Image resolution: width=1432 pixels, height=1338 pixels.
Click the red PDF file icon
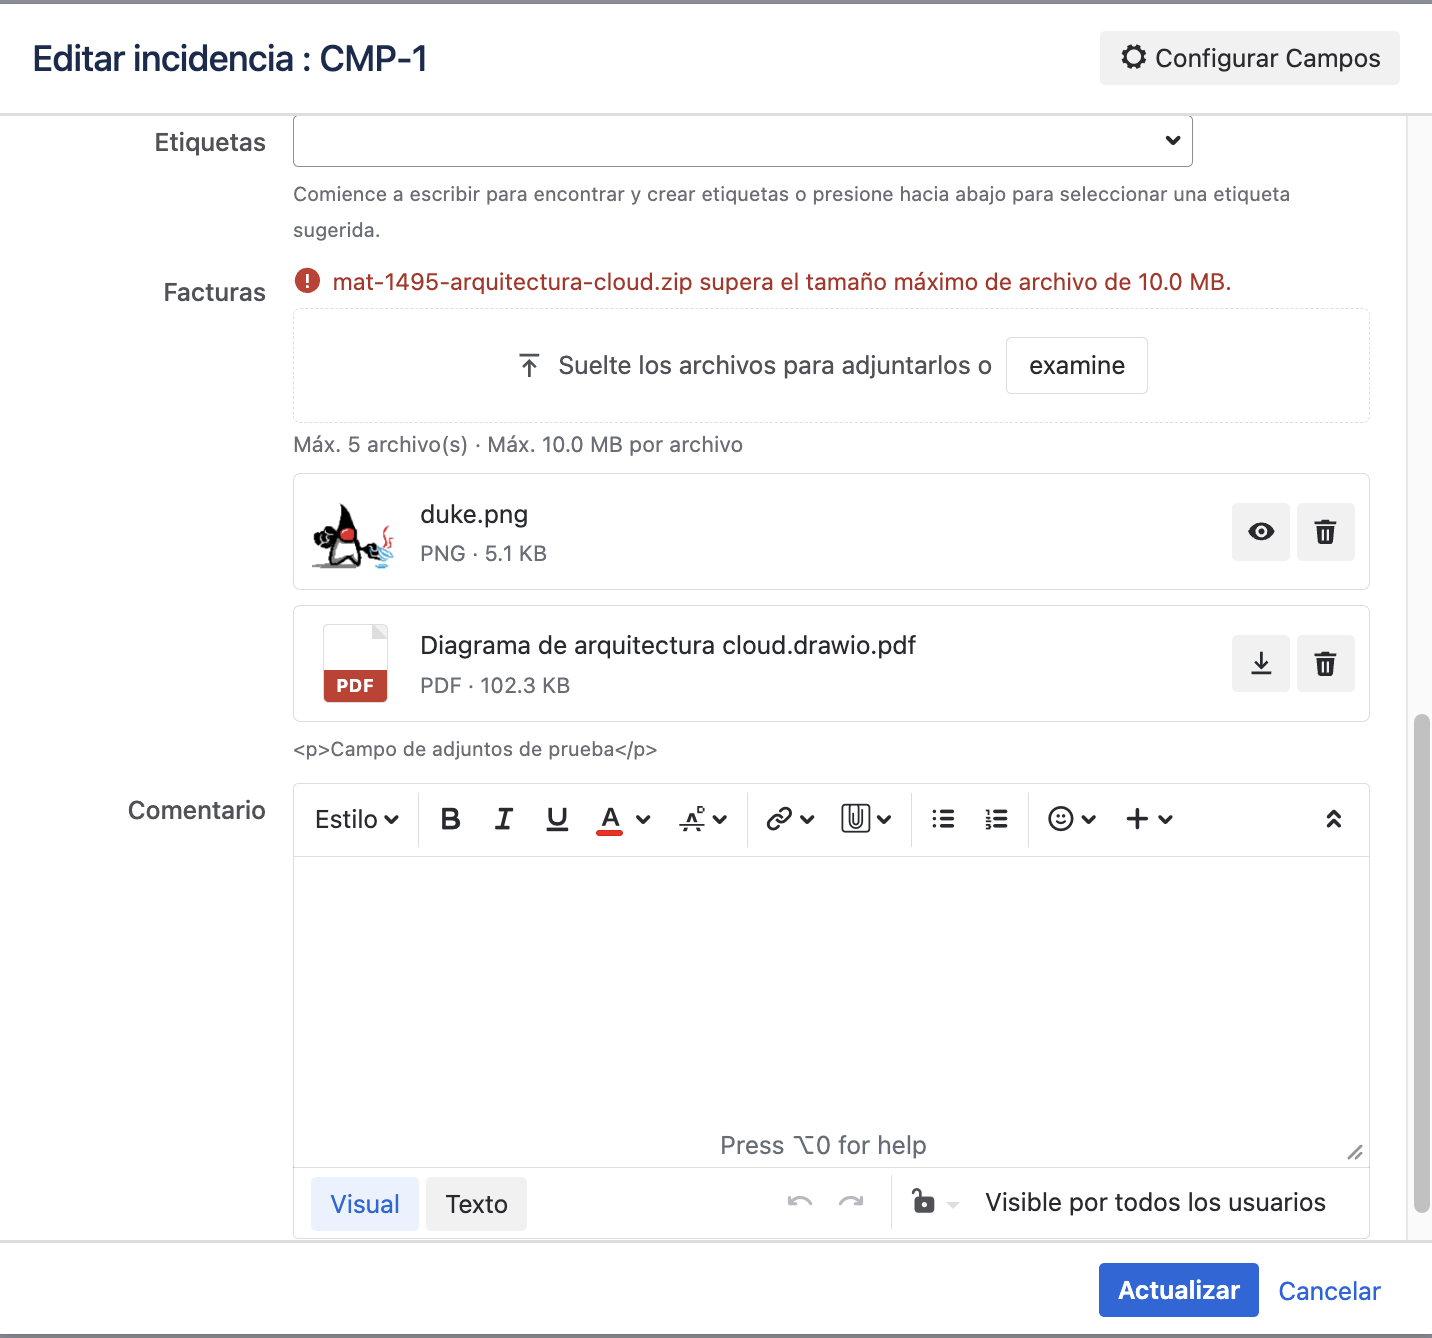[355, 664]
